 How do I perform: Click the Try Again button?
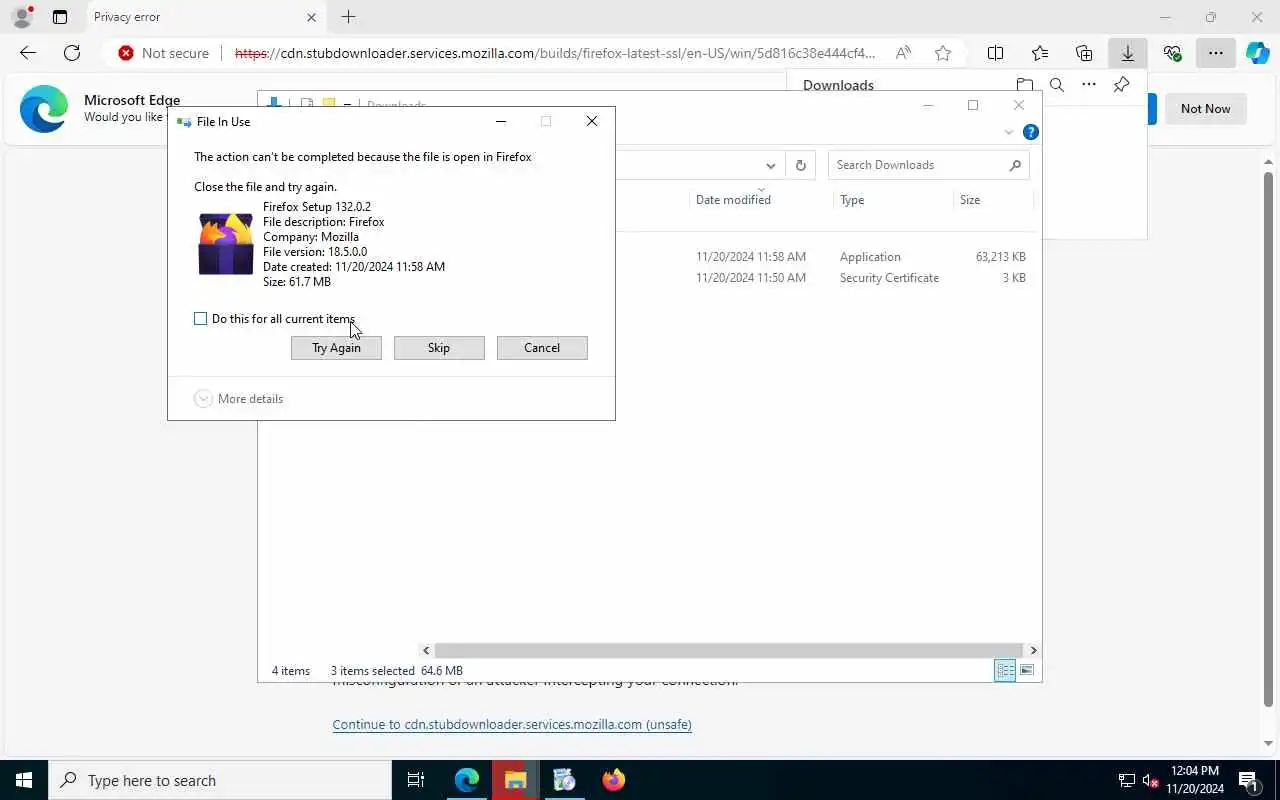click(x=336, y=348)
